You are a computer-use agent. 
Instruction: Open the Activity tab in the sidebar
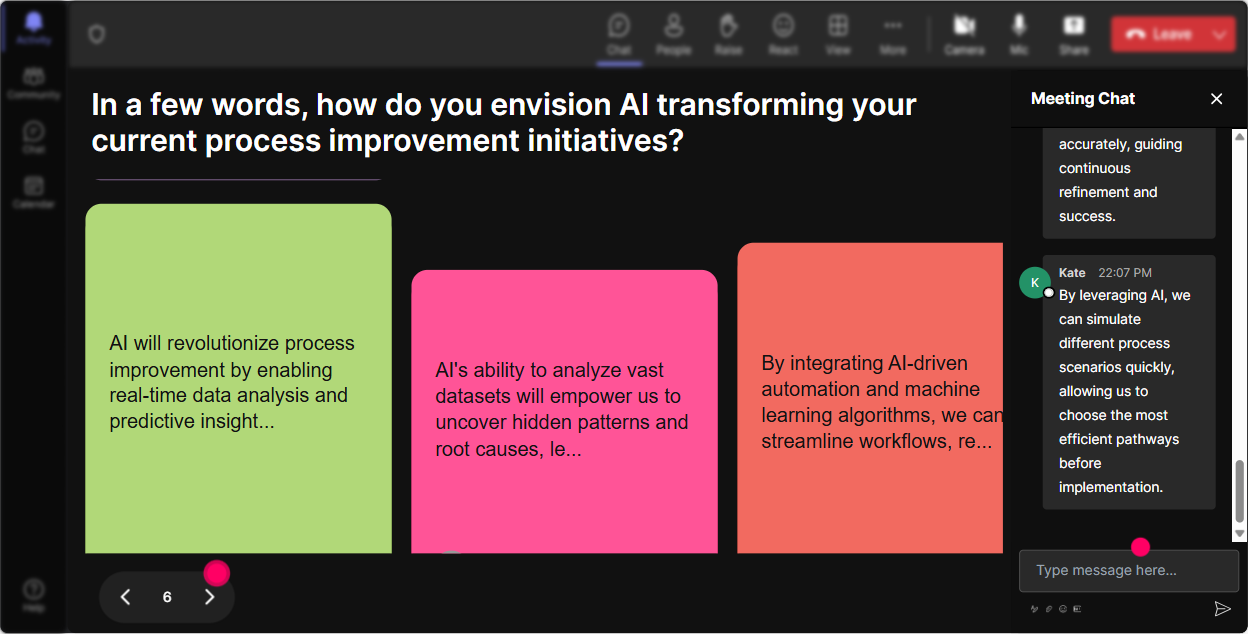[x=33, y=28]
